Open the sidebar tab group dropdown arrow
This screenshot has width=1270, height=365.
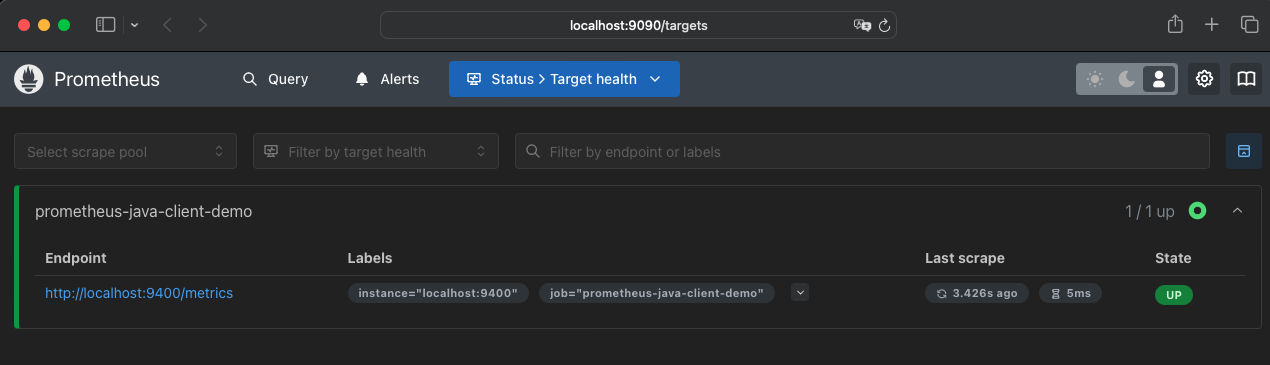(x=135, y=25)
